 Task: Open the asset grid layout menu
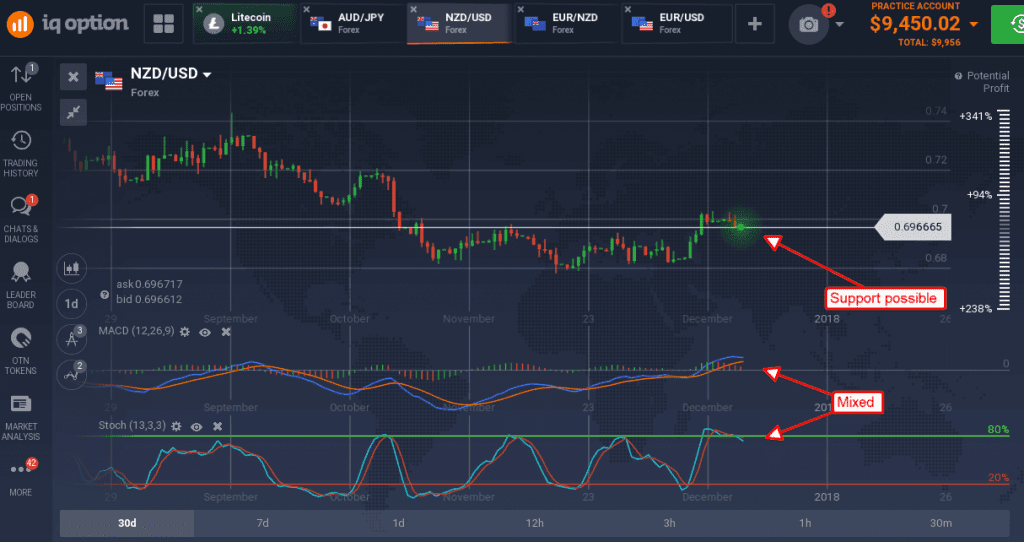[163, 24]
